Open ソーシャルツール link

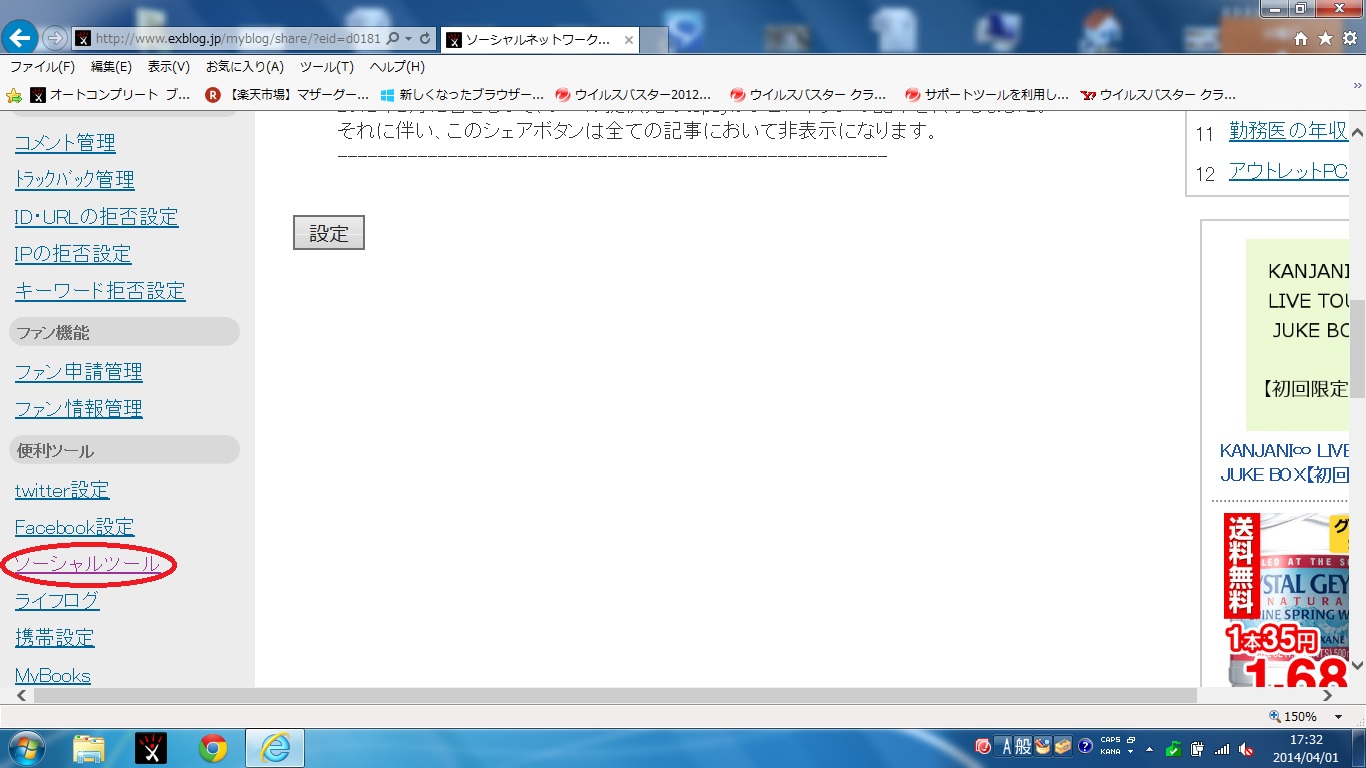[x=87, y=564]
